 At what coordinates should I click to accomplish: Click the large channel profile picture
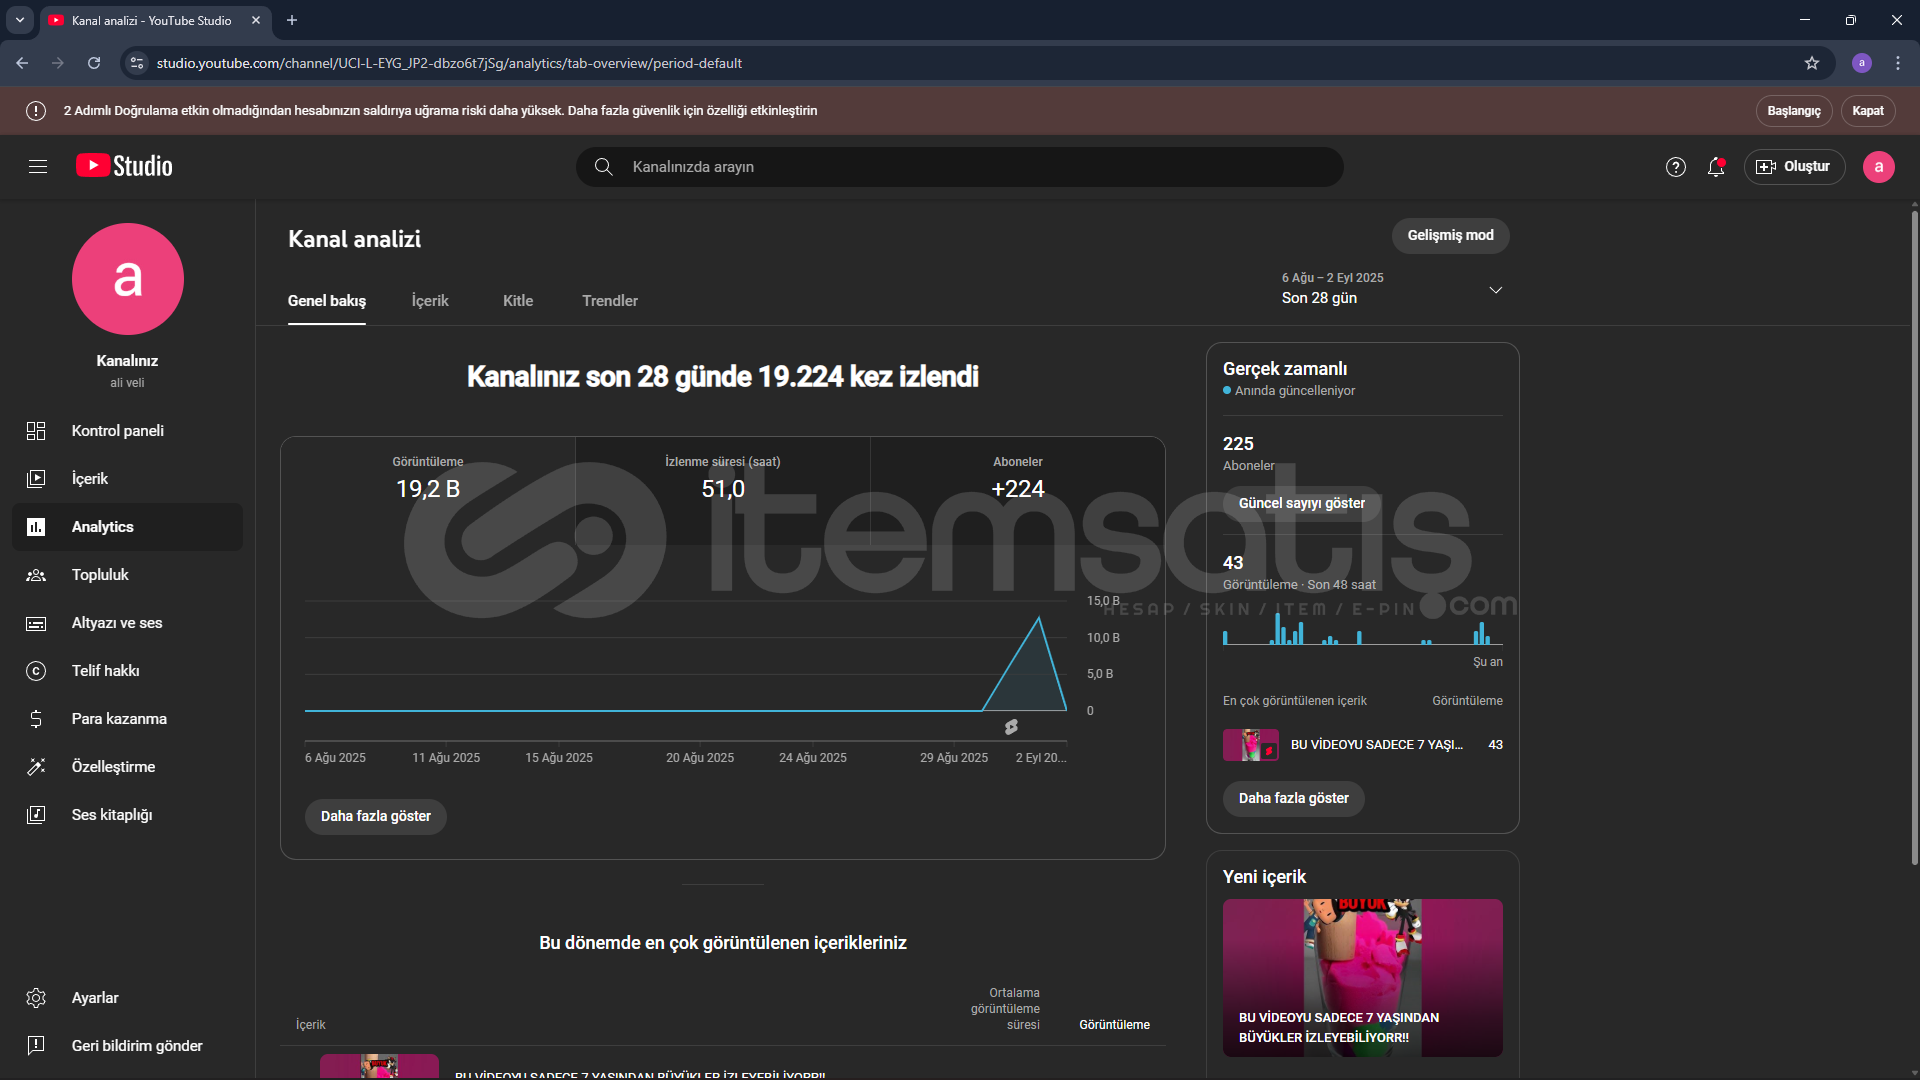[x=128, y=279]
